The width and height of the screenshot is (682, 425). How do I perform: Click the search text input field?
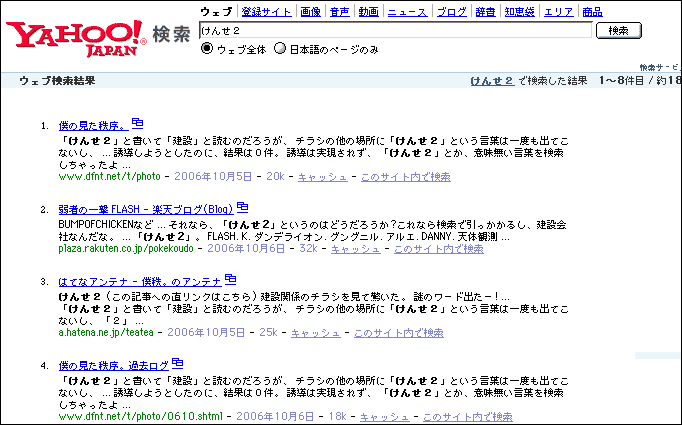(394, 31)
